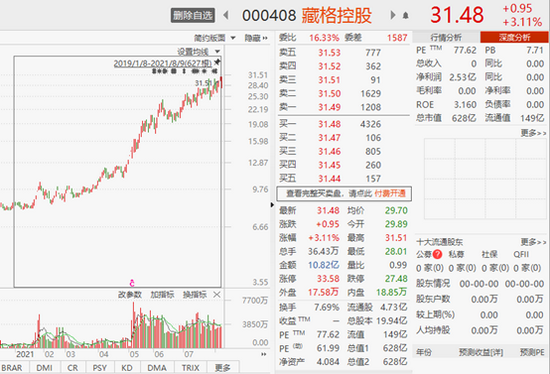Click 换指标 to switch indicator
Image resolution: width=550 pixels, height=374 pixels.
click(x=195, y=295)
